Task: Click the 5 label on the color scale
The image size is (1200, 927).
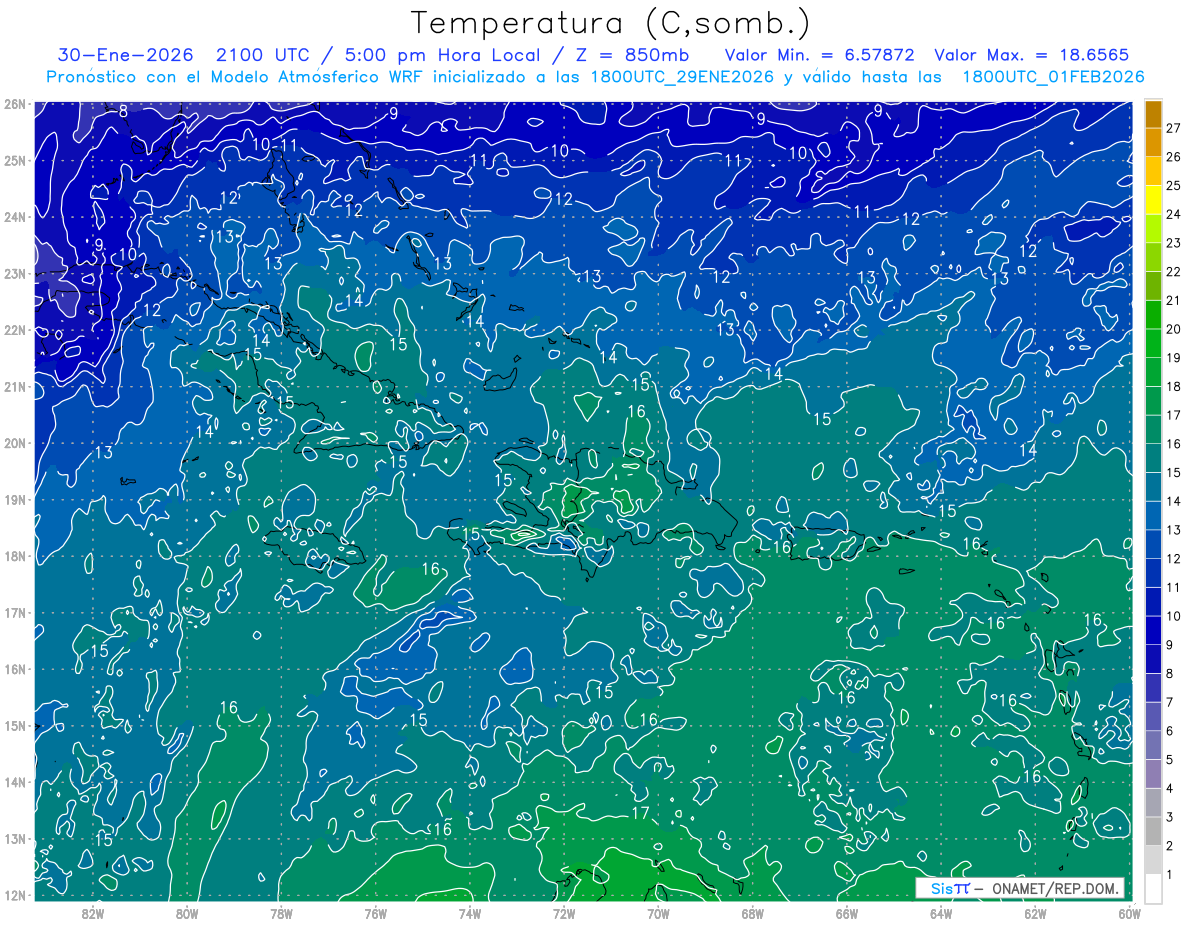Action: [x=1169, y=761]
